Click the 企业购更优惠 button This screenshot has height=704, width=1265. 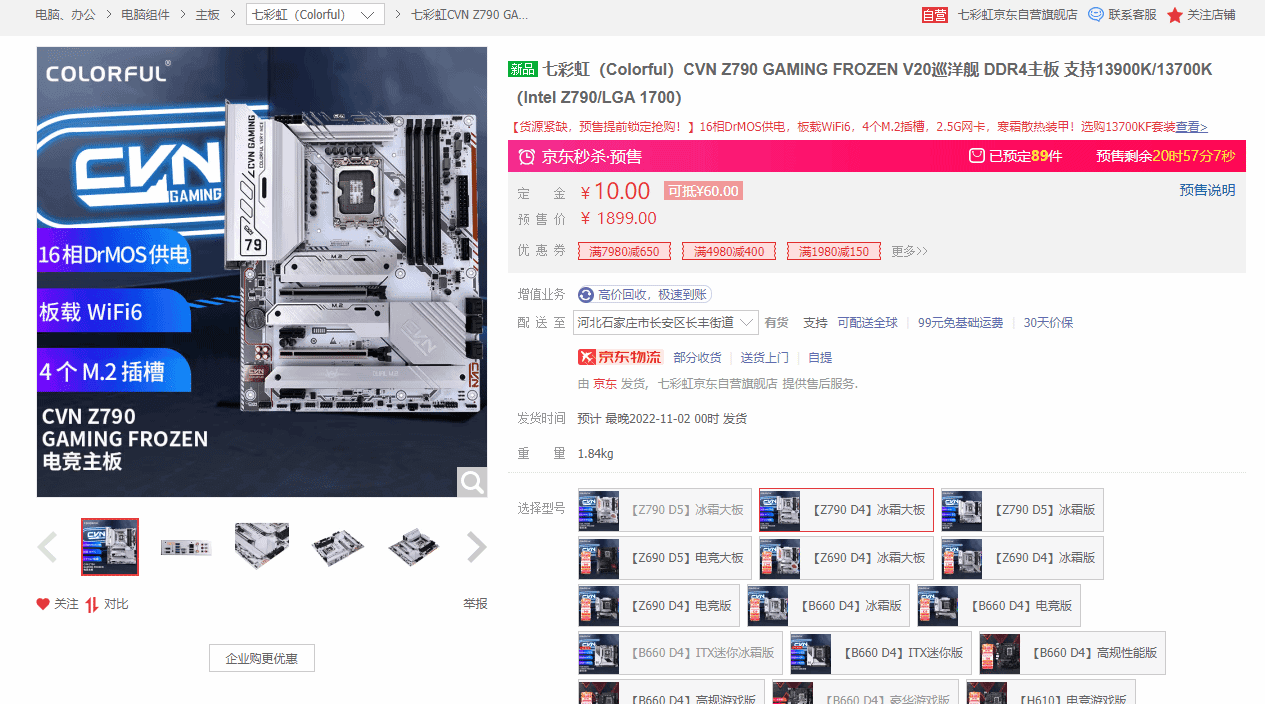pos(262,658)
